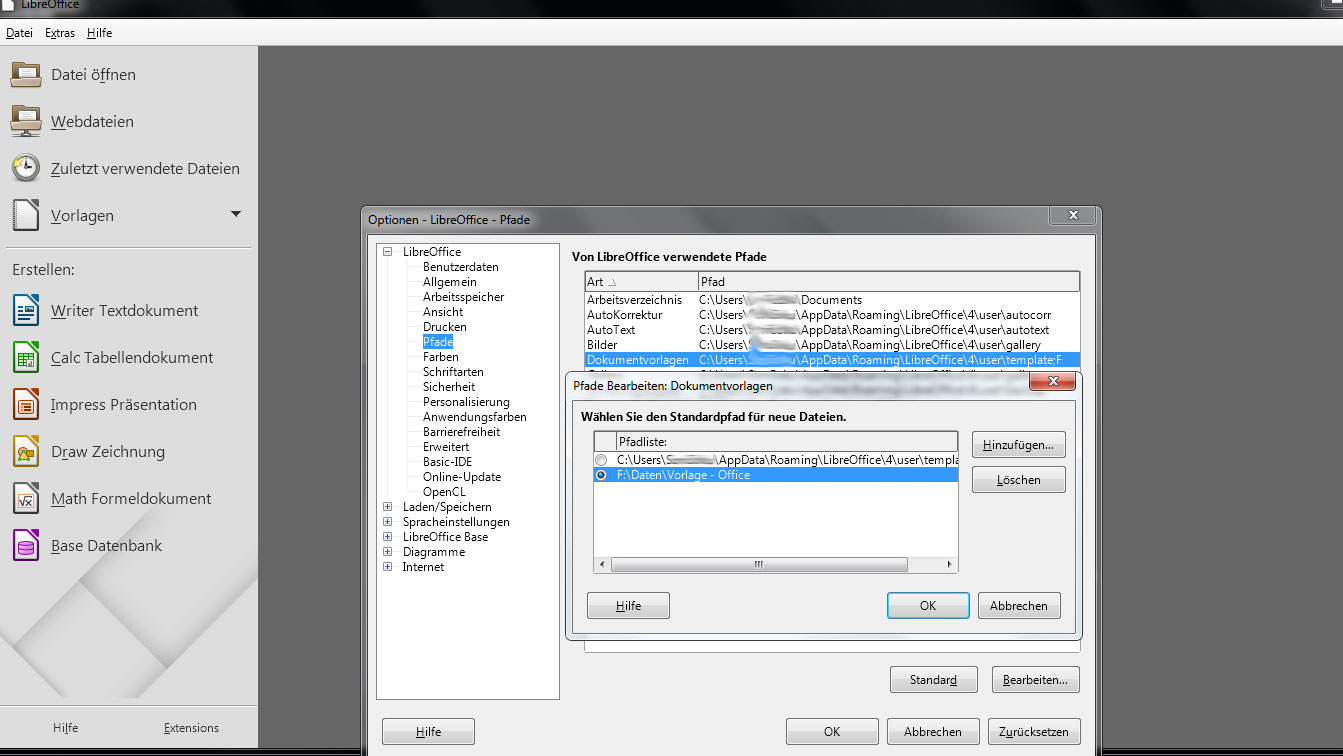Click Abbrechen beside Zurücksetzen in Optionen
The height and width of the screenshot is (756, 1343).
coord(933,732)
